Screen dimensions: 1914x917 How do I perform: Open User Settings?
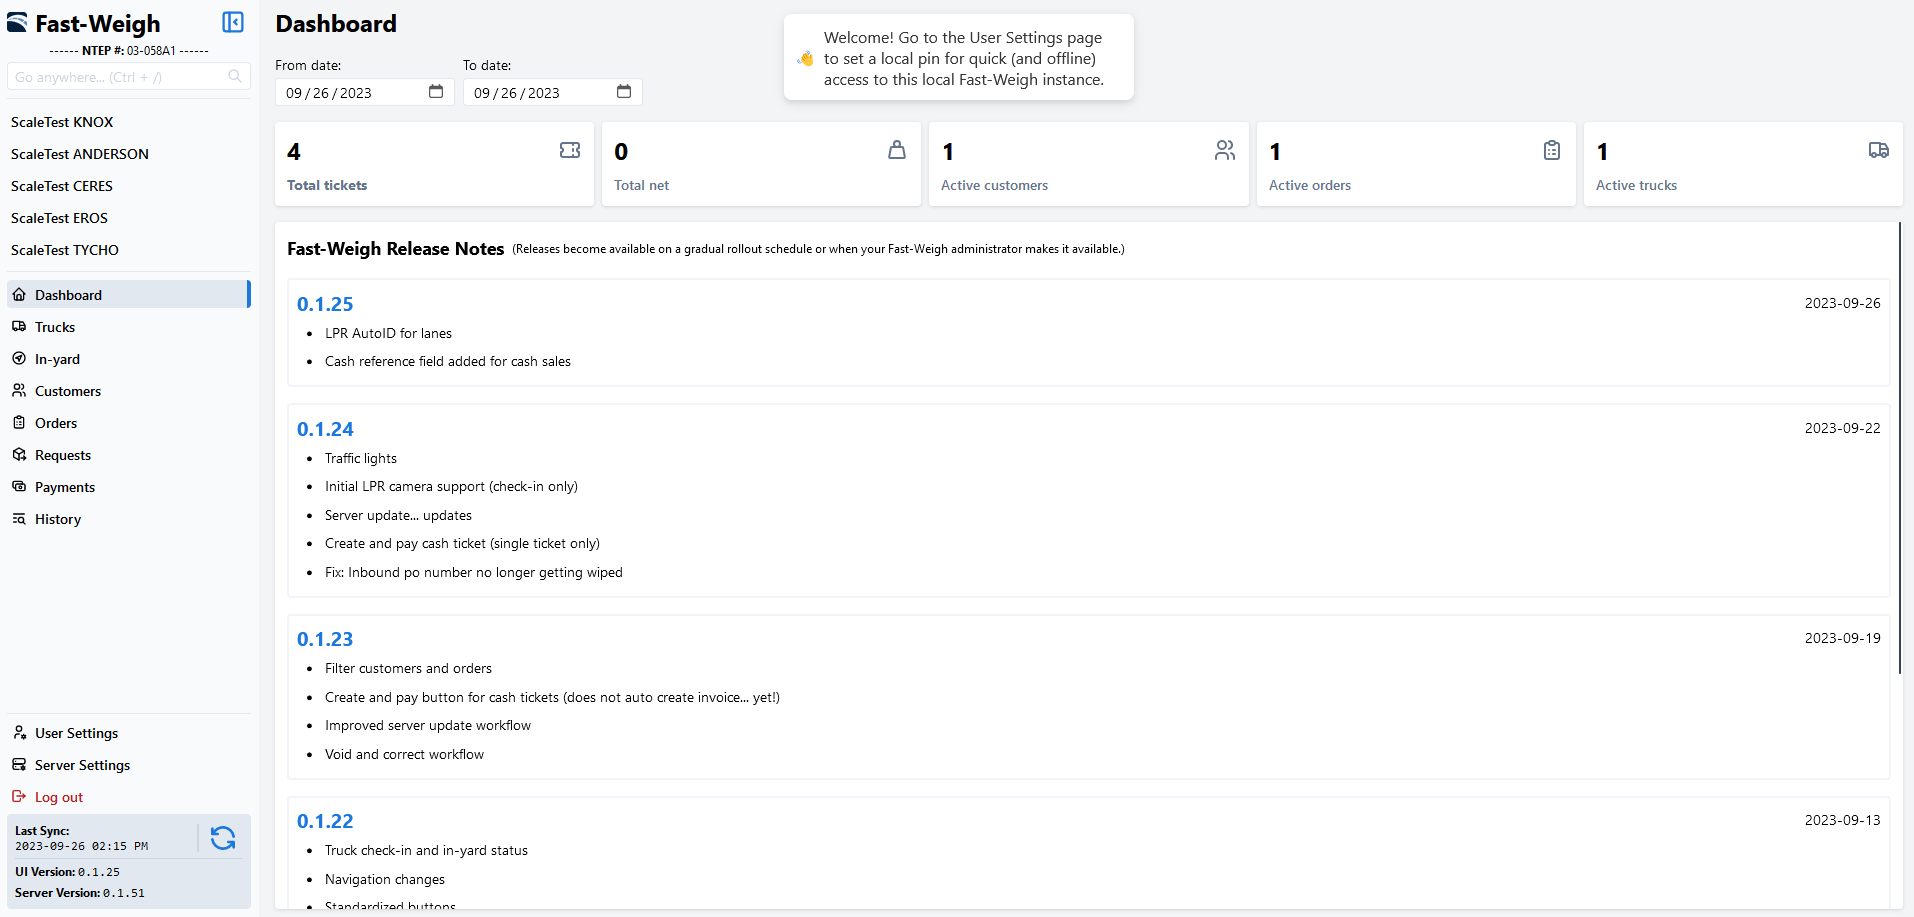[76, 733]
